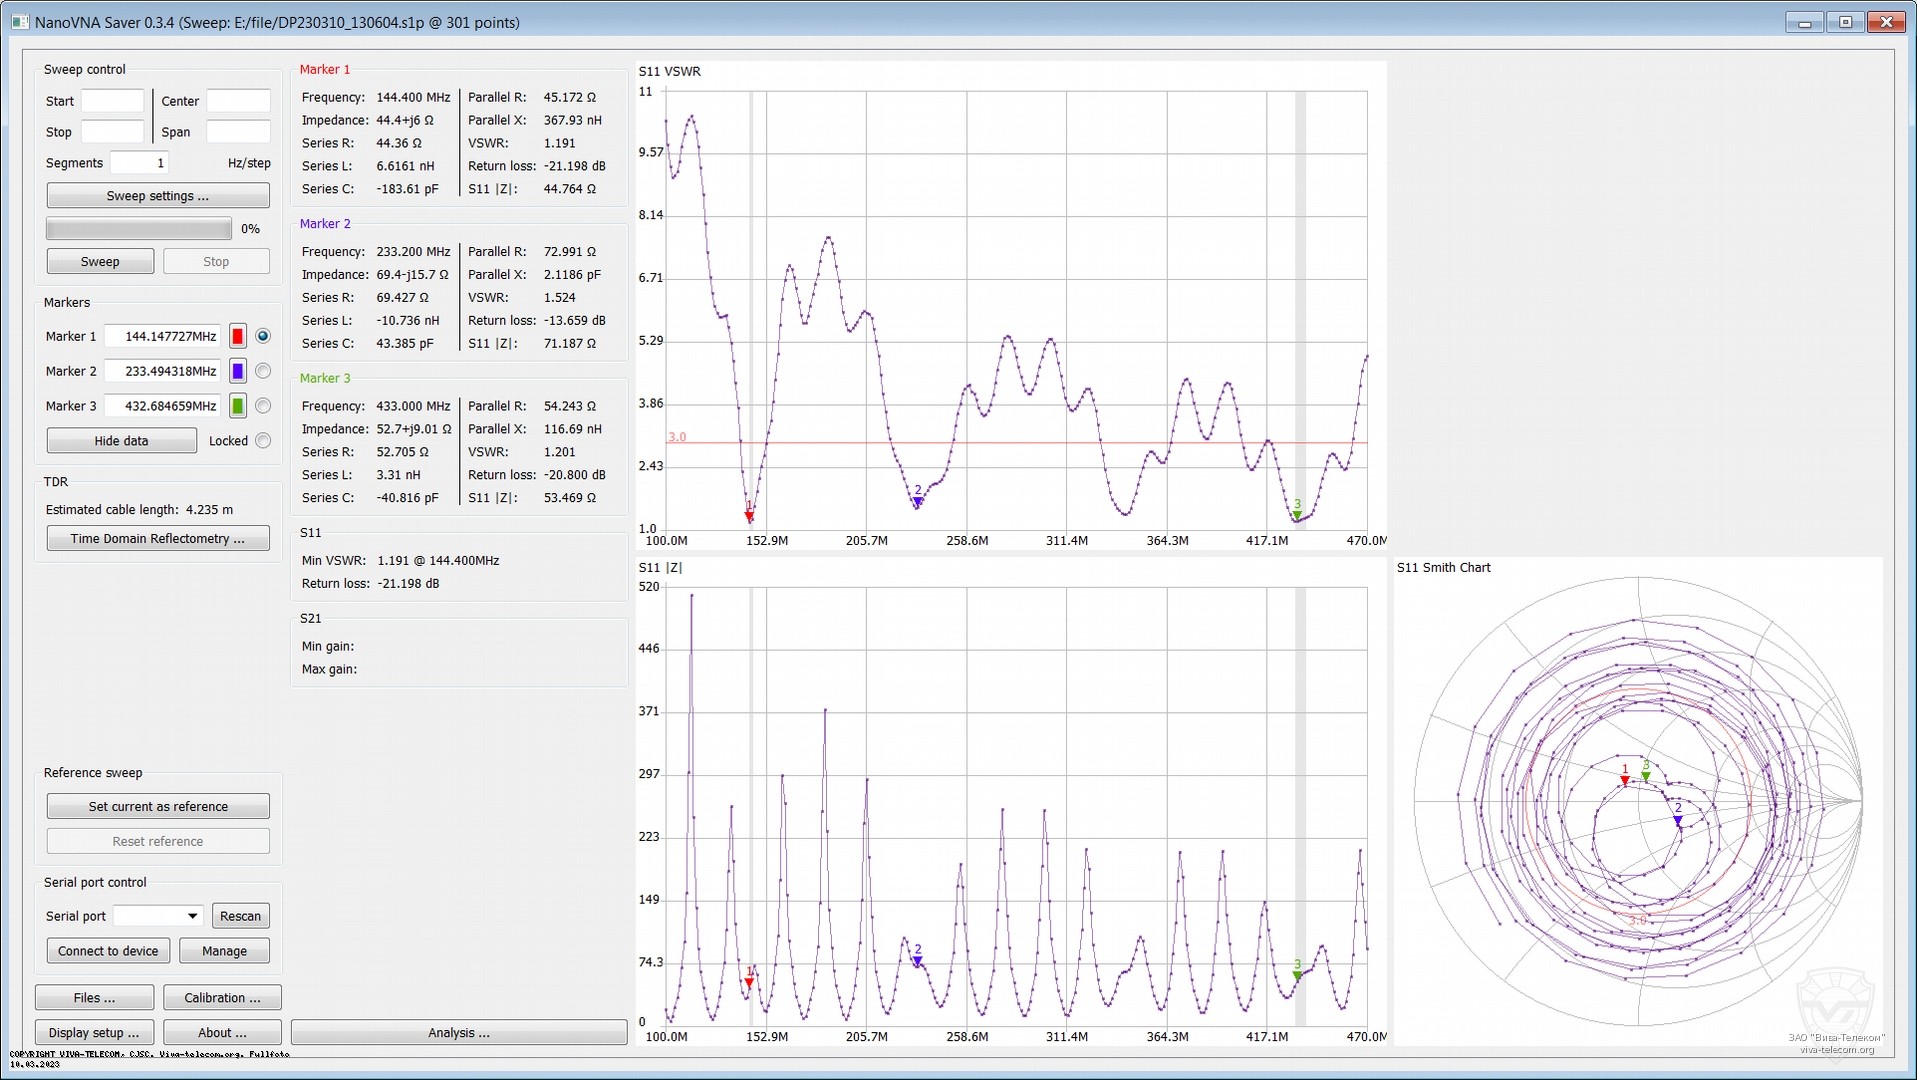Image resolution: width=1917 pixels, height=1080 pixels.
Task: Open the Files dialog
Action: pos(94,998)
